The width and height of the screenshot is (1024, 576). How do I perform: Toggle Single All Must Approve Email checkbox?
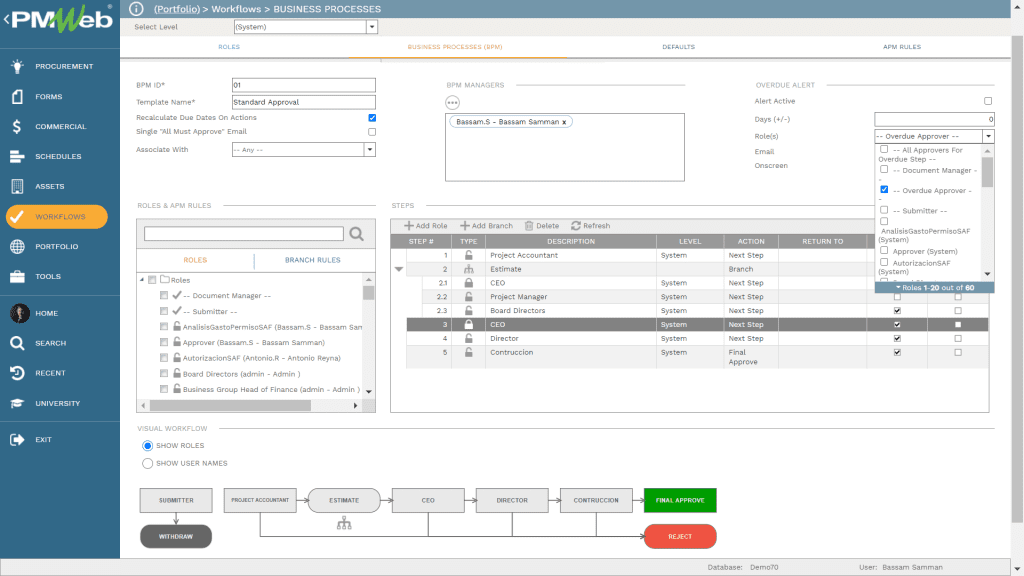pos(372,132)
